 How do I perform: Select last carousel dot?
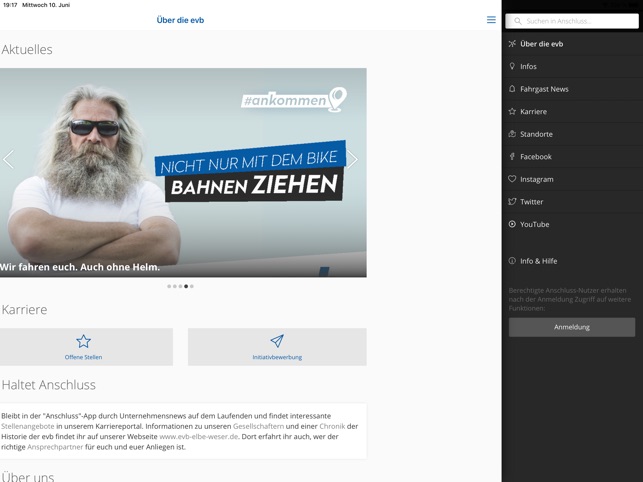click(192, 286)
